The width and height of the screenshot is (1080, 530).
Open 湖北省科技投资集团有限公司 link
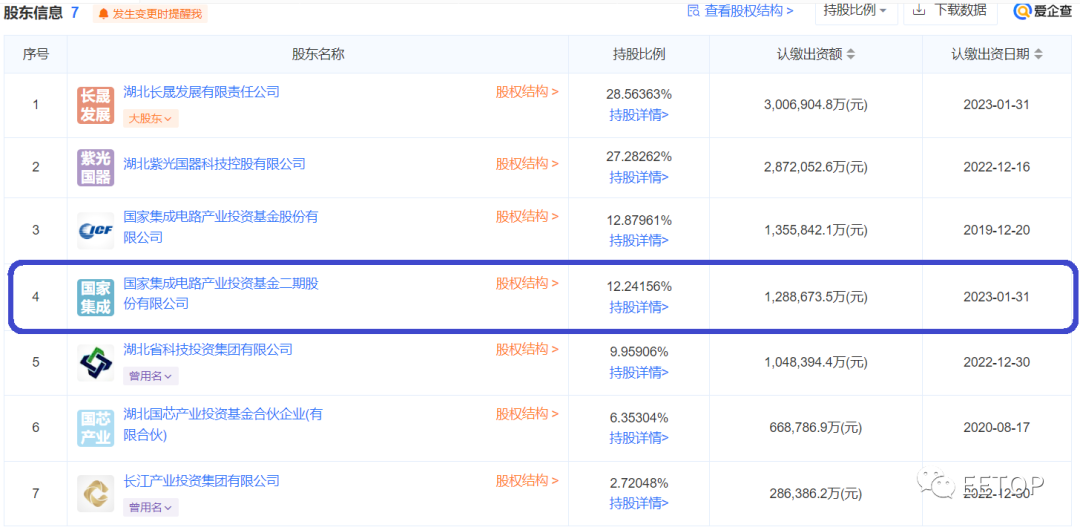[208, 349]
